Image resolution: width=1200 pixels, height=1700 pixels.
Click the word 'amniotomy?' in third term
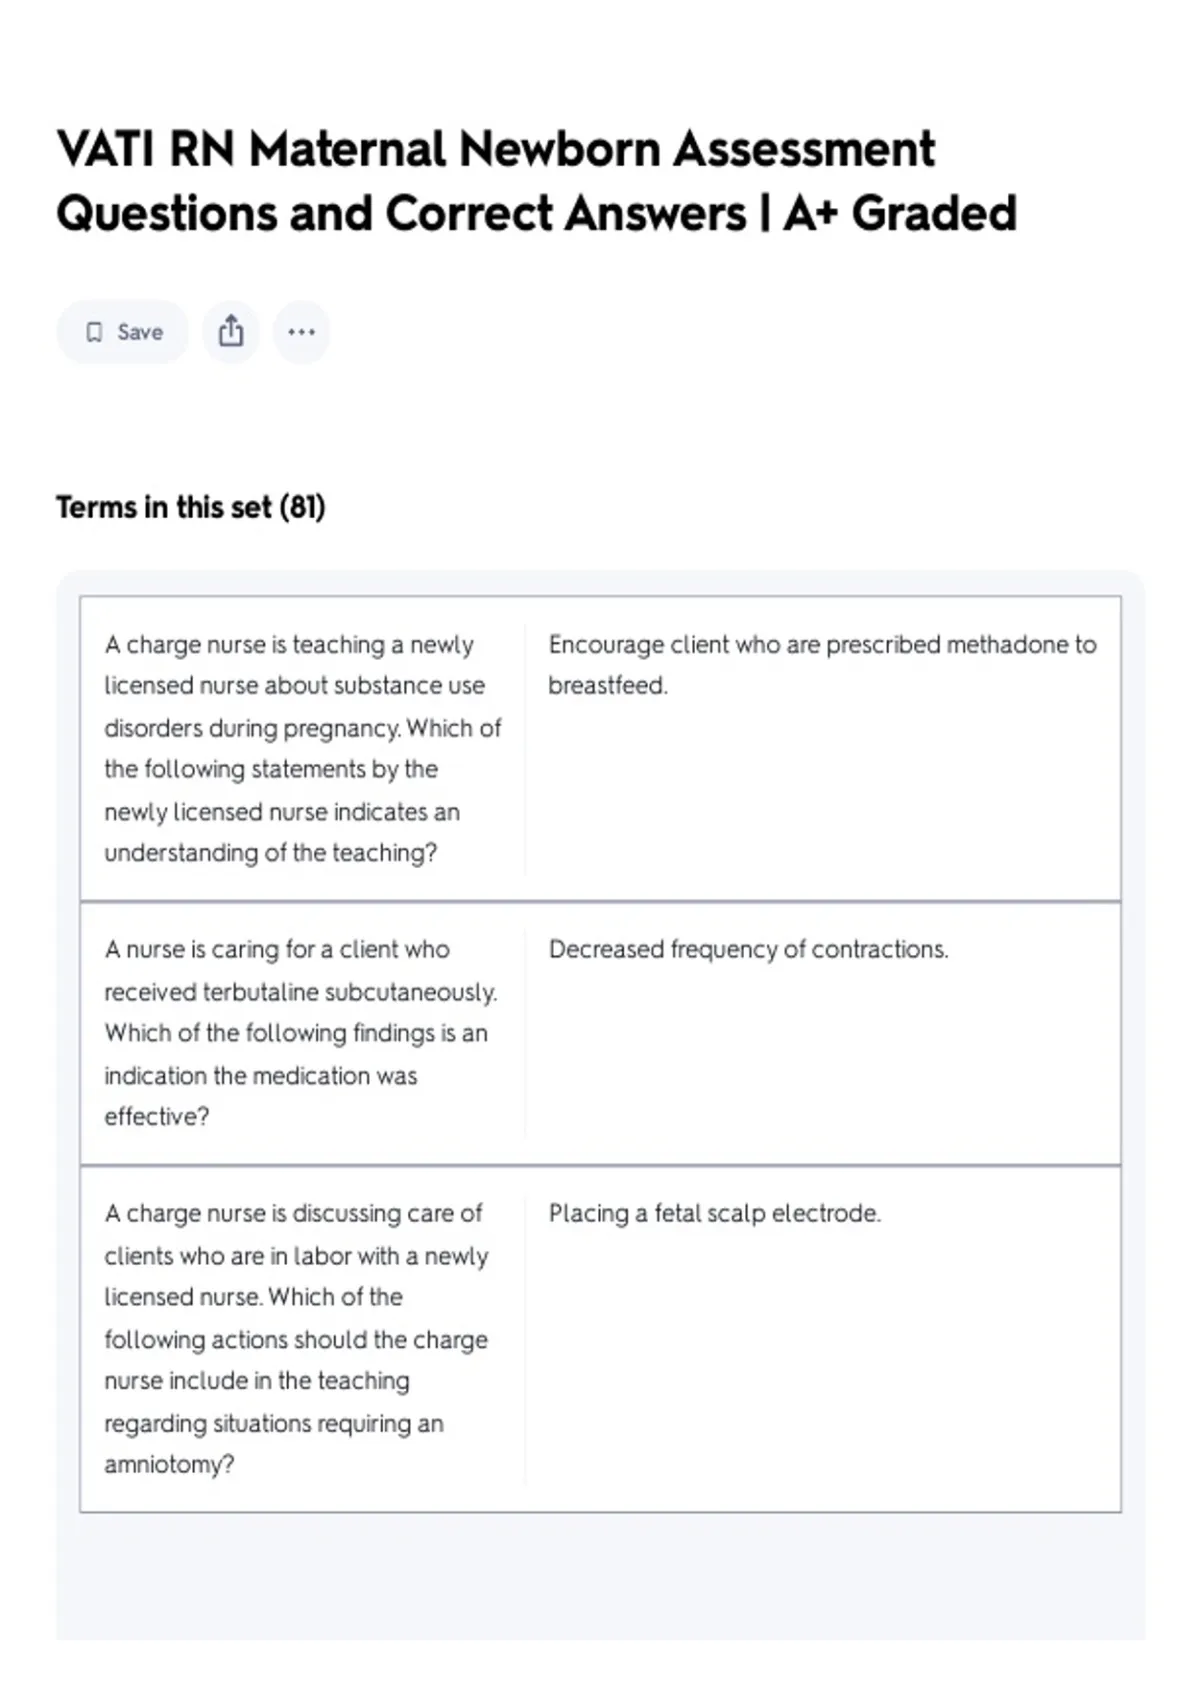click(x=169, y=1464)
